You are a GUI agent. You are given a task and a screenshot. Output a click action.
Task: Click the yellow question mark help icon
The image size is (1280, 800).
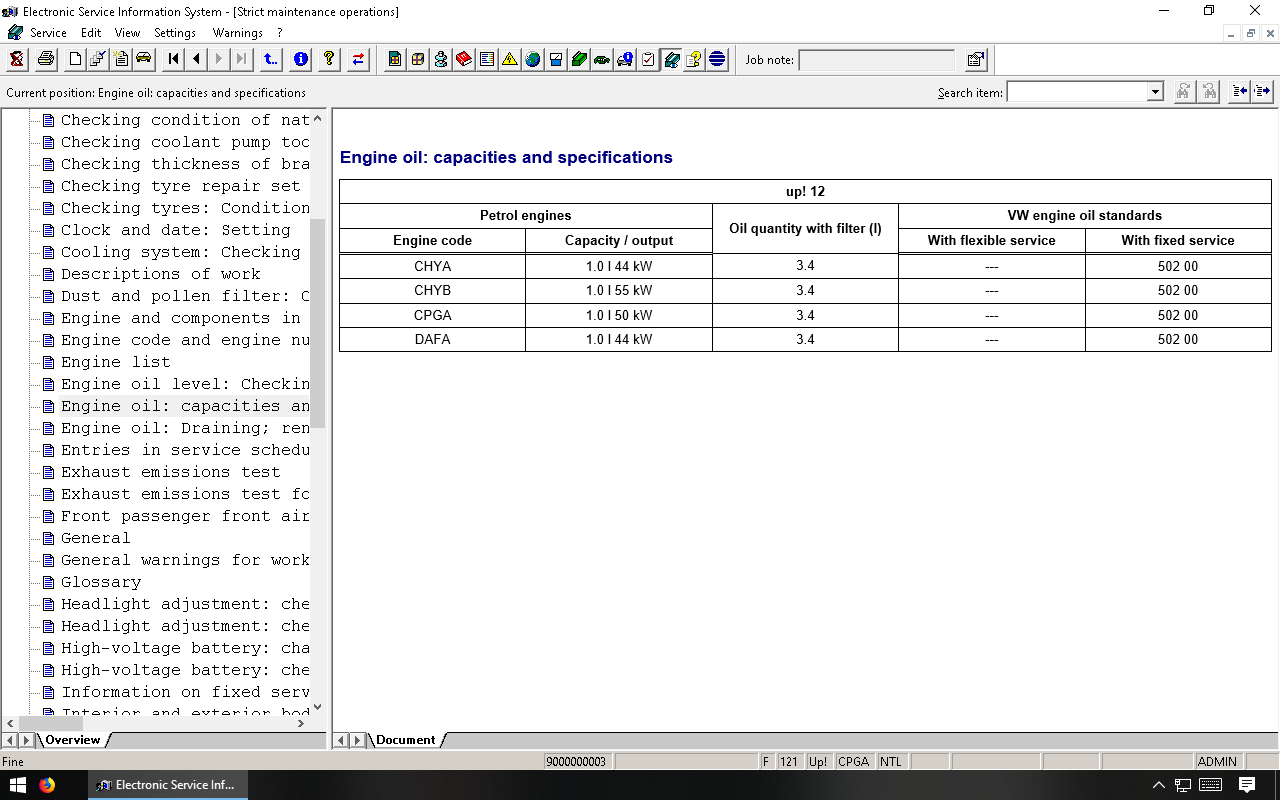click(x=329, y=60)
